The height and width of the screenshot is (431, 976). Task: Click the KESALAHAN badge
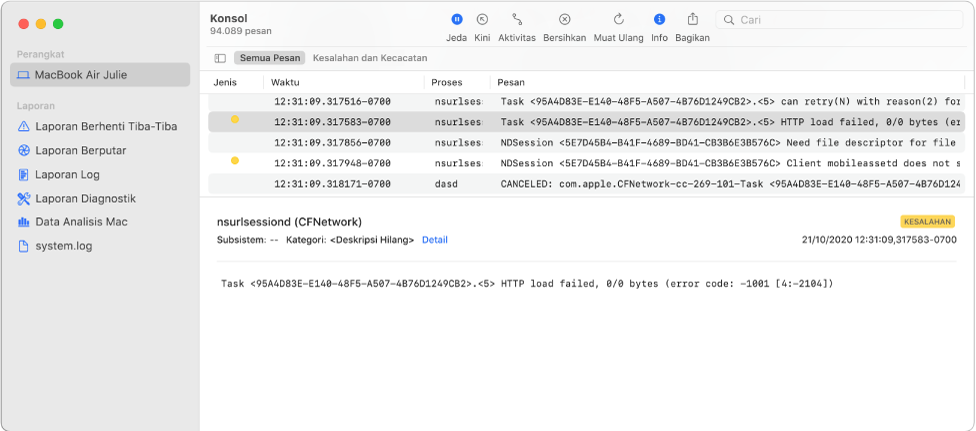click(927, 222)
